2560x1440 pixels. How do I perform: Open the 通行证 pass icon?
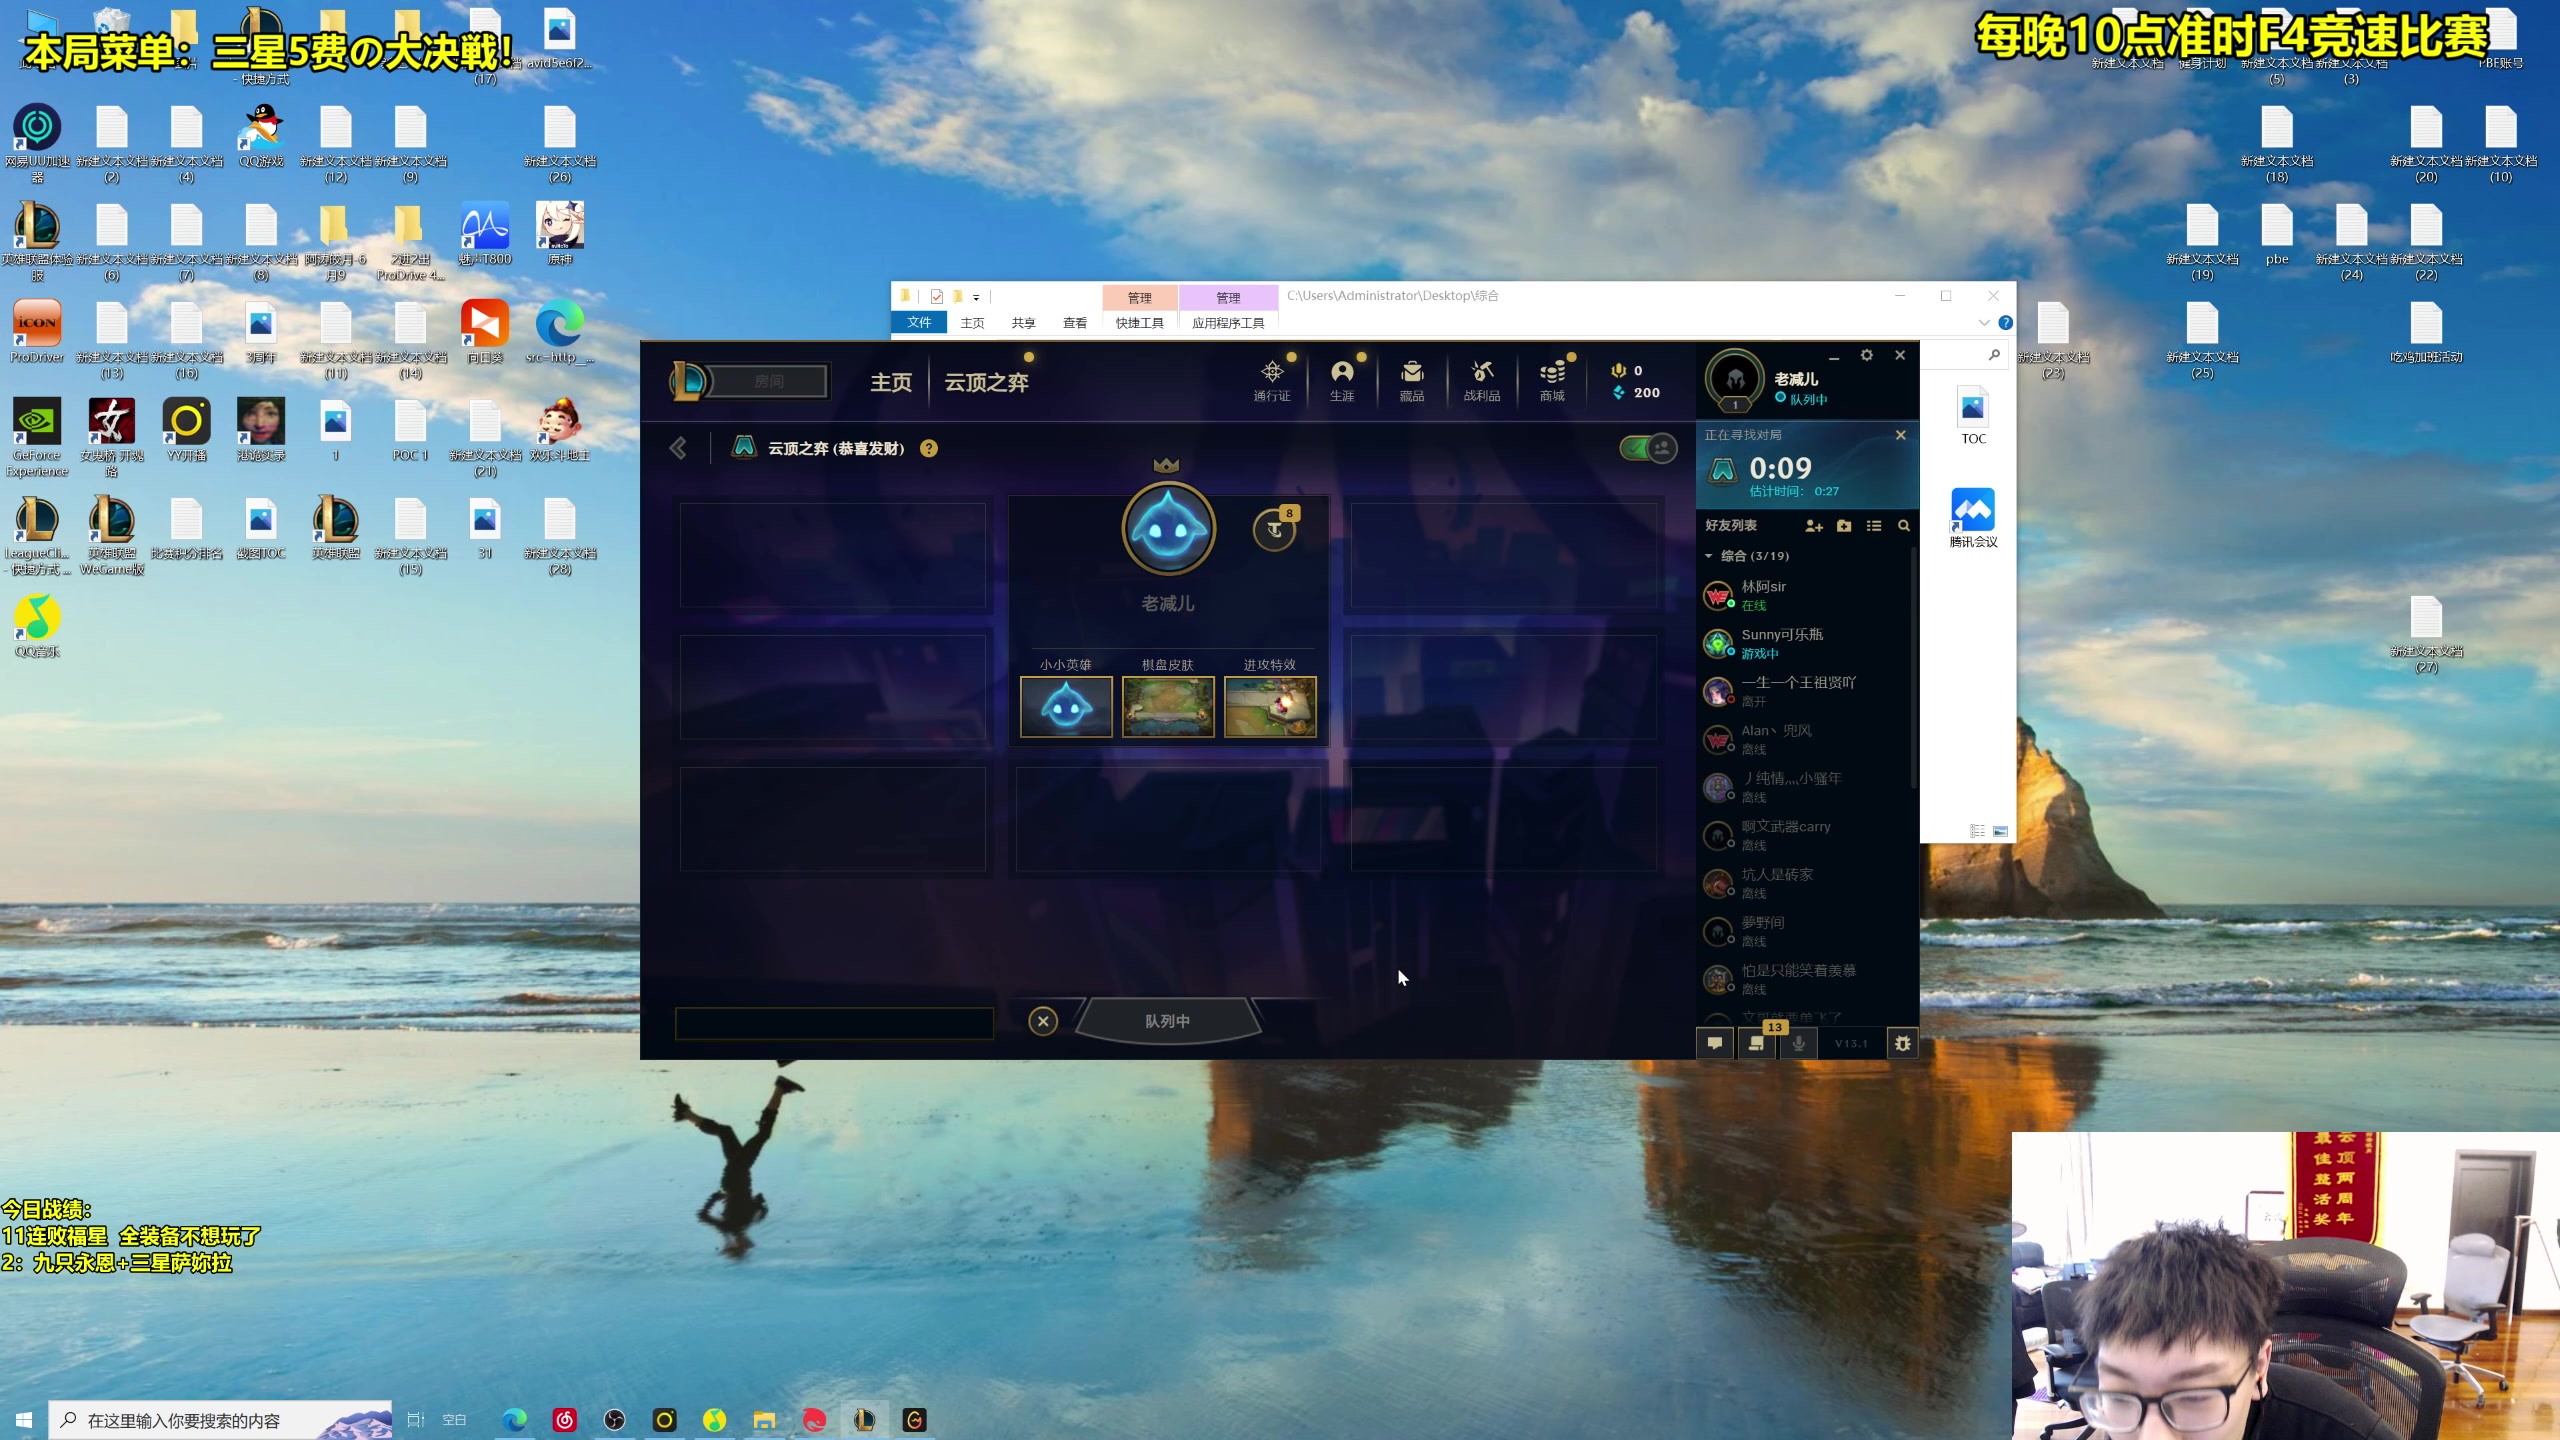[1272, 381]
